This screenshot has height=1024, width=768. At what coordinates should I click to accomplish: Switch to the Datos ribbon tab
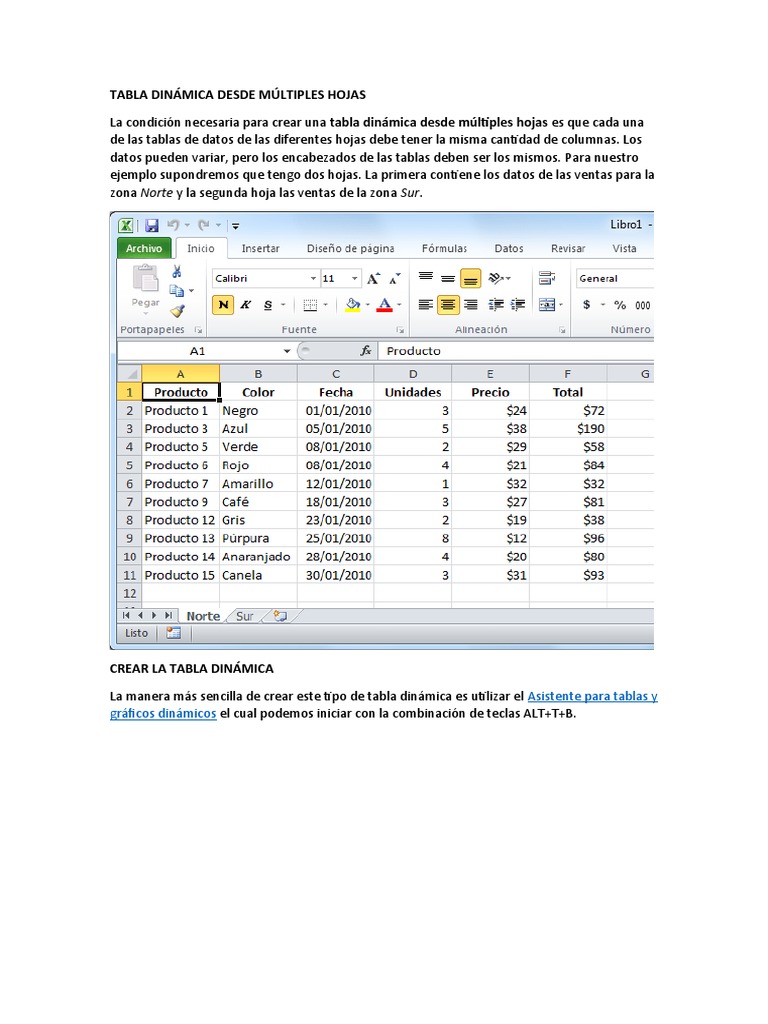click(x=509, y=249)
